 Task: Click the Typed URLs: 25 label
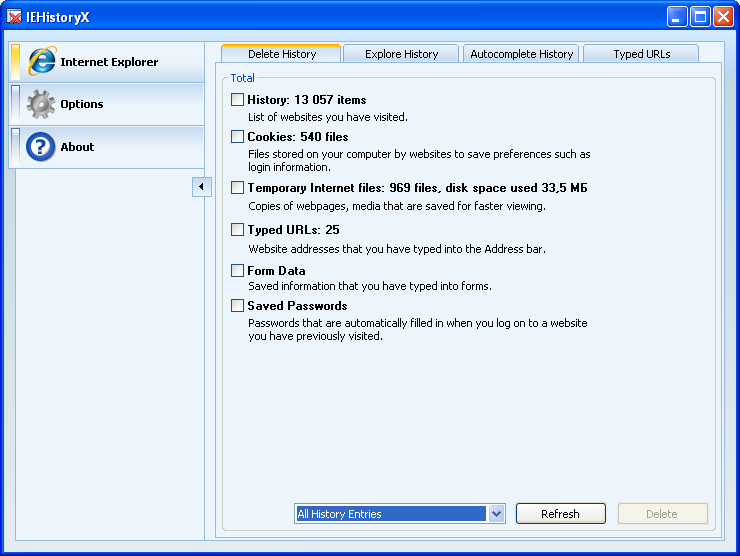coord(294,230)
